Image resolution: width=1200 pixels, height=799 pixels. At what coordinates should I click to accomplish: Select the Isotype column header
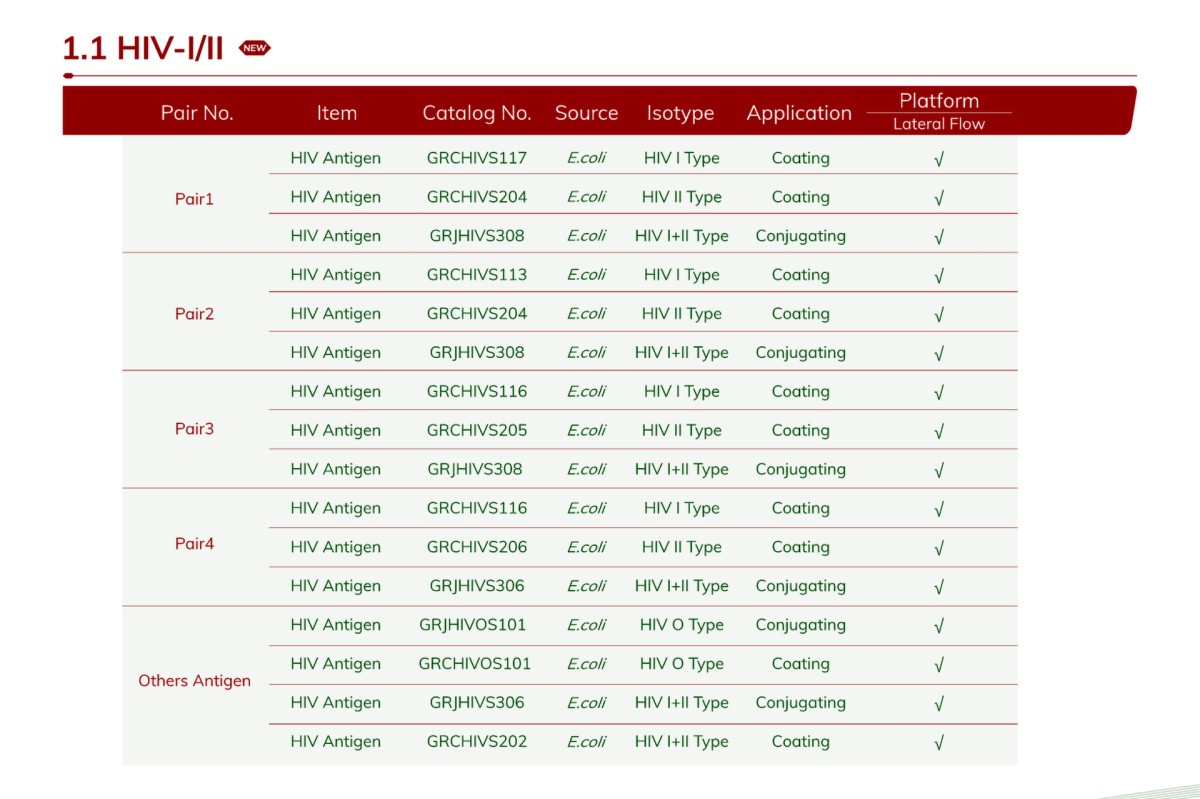click(x=681, y=113)
